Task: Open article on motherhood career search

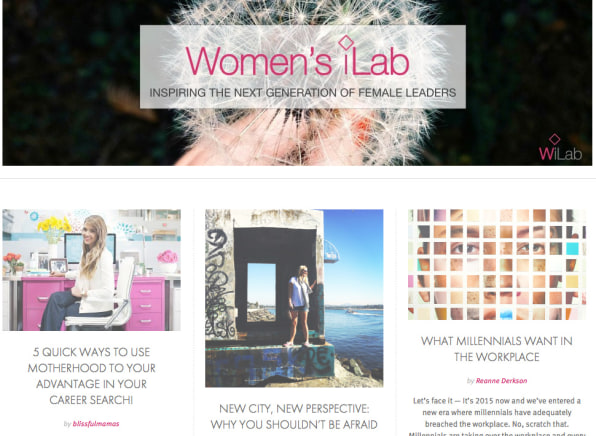Action: pos(92,376)
